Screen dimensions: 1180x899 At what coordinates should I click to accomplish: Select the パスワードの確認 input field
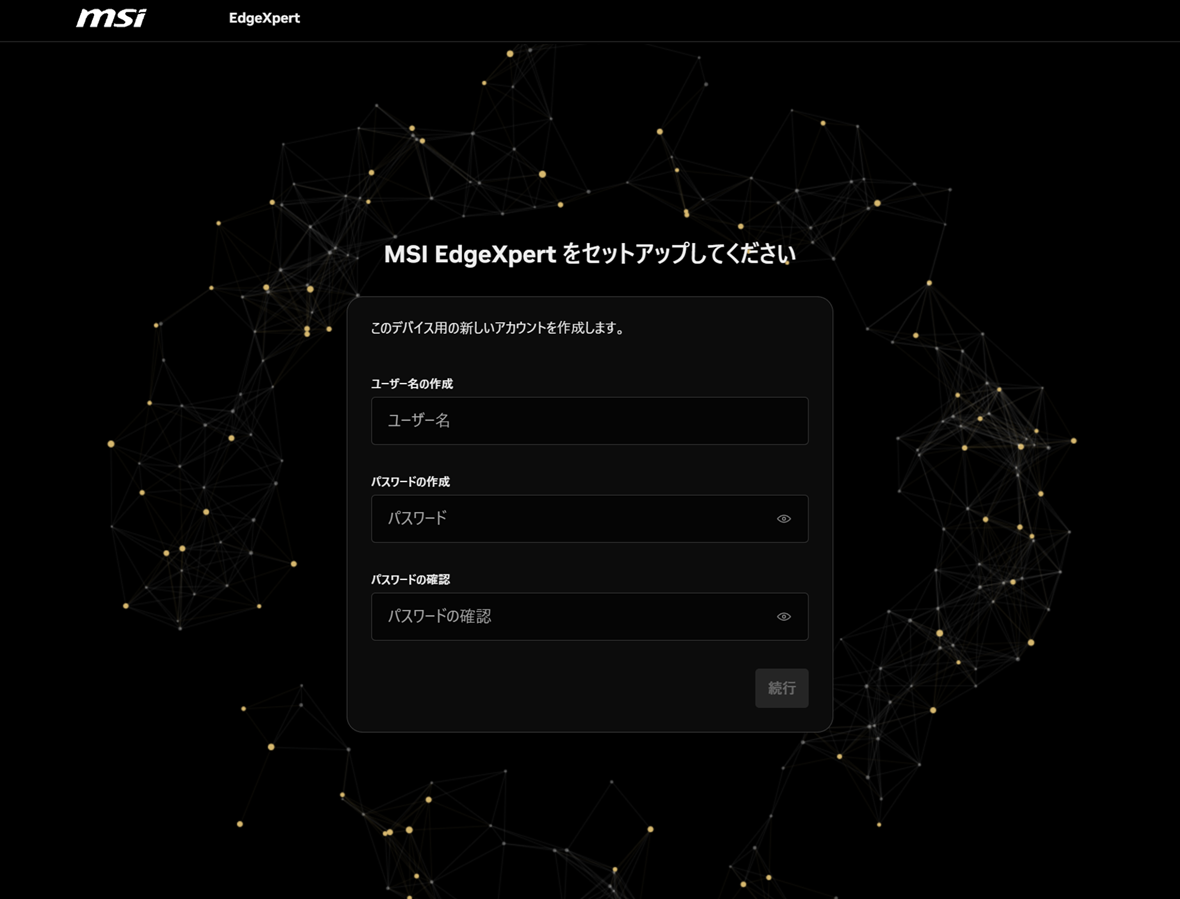click(589, 616)
